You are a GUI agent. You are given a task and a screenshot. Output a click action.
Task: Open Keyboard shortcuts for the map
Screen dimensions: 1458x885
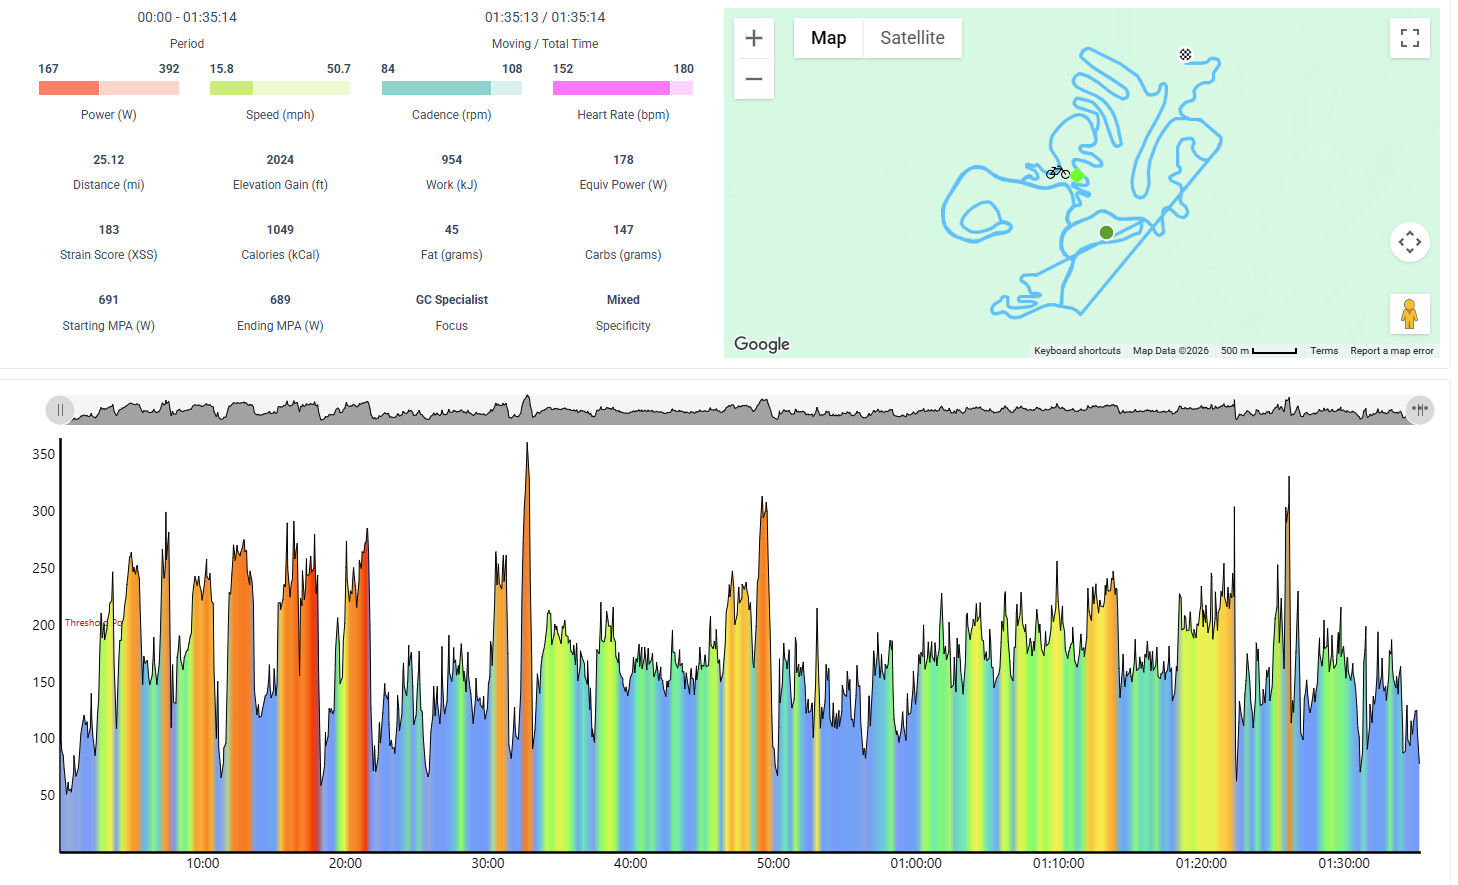1077,351
